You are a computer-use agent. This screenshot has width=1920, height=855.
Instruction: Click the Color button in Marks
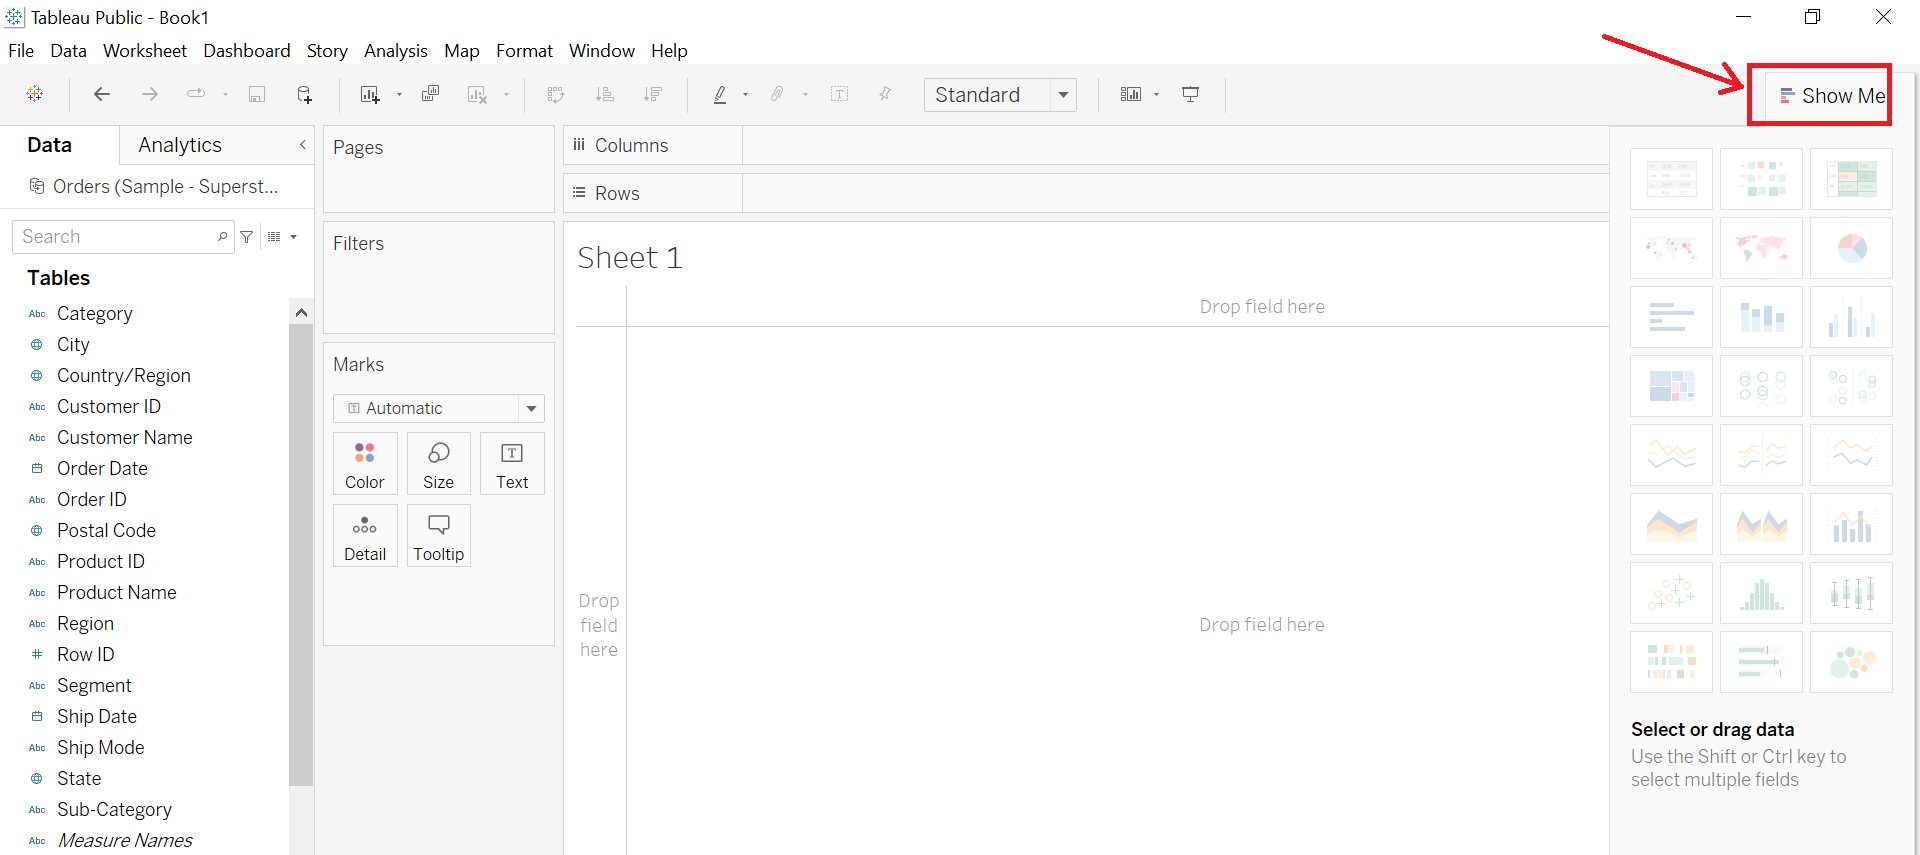pos(365,464)
